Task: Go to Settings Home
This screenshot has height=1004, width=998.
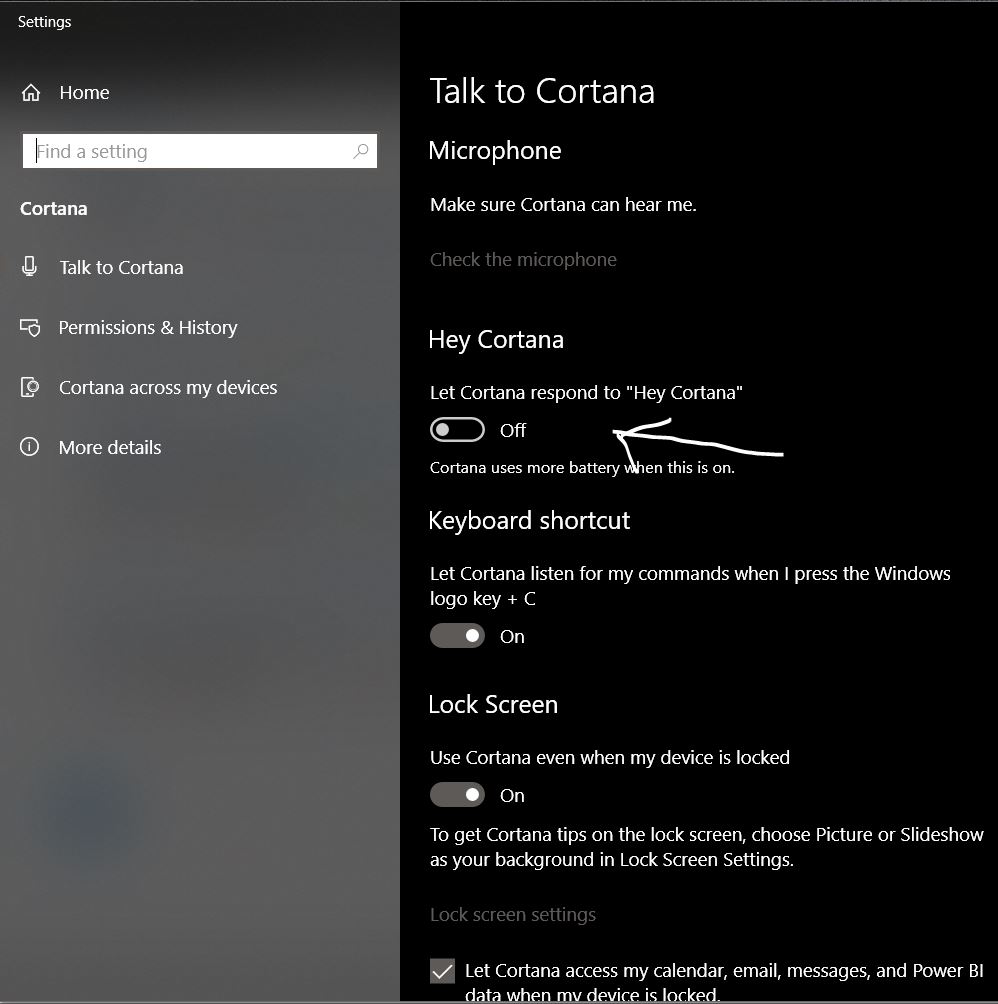Action: (x=85, y=93)
